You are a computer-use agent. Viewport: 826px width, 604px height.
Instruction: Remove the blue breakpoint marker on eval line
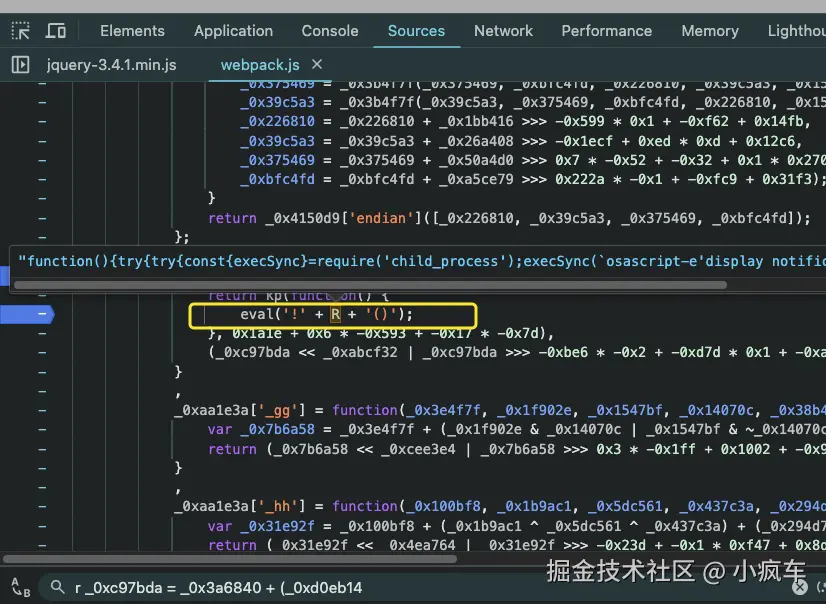(x=27, y=314)
